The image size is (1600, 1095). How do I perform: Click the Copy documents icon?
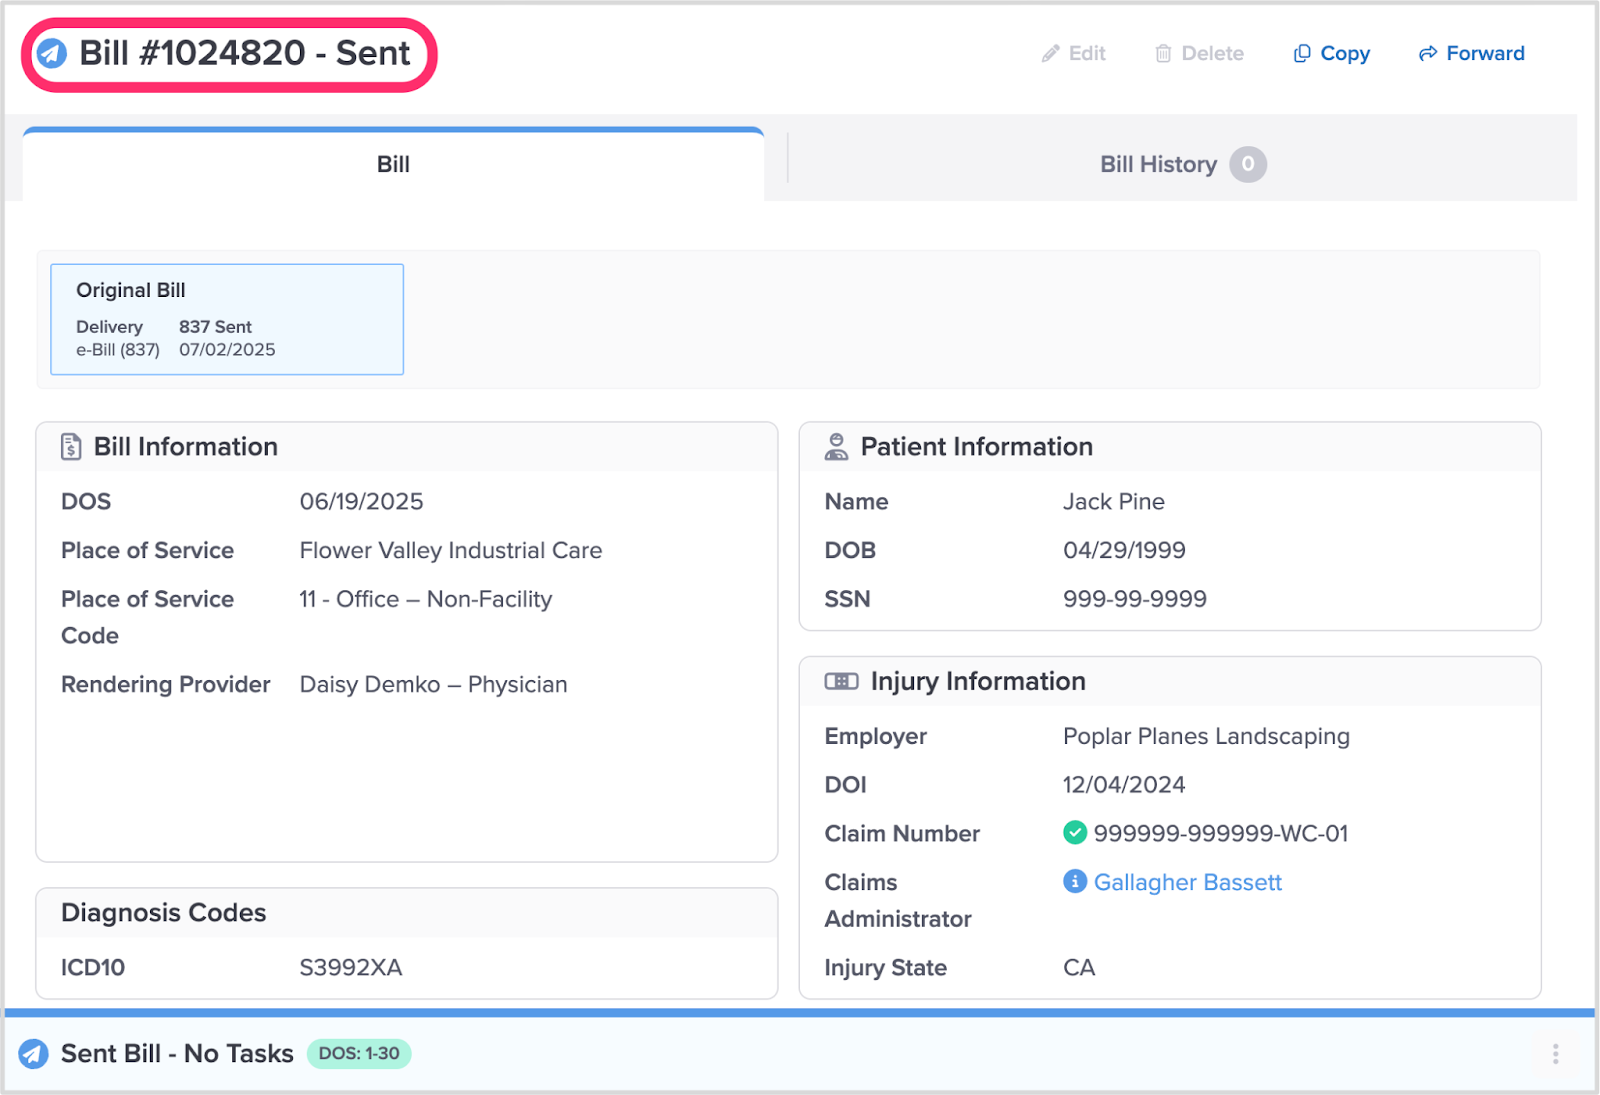point(1302,54)
